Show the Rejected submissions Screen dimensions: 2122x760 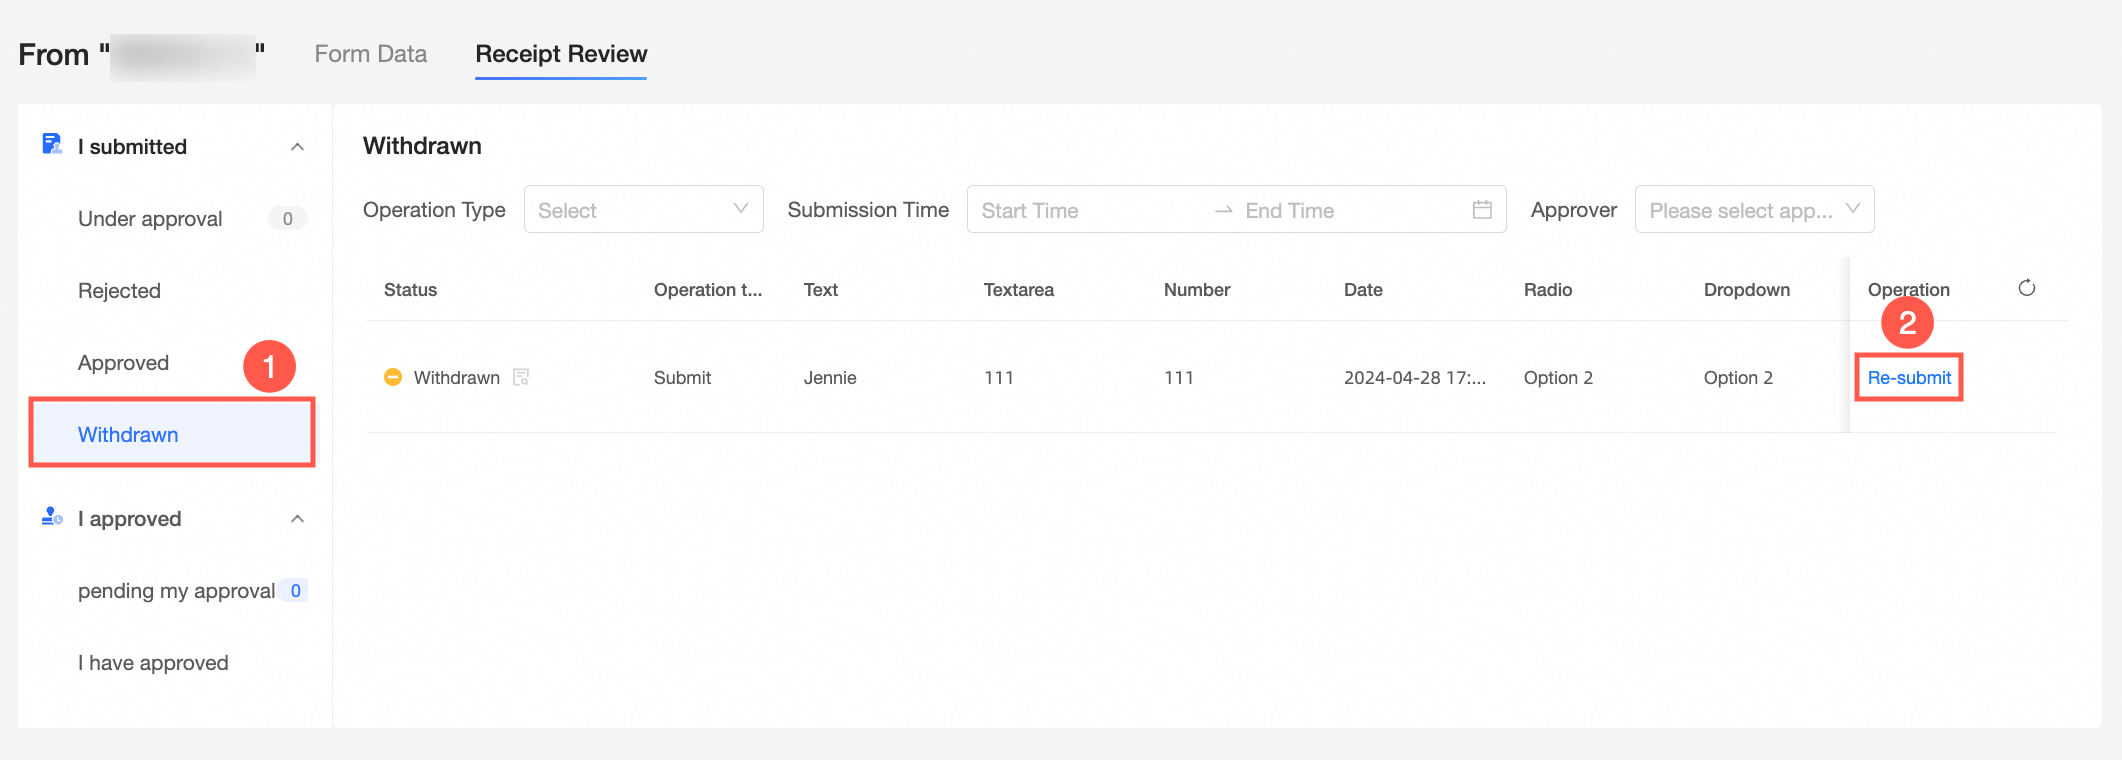tap(119, 291)
